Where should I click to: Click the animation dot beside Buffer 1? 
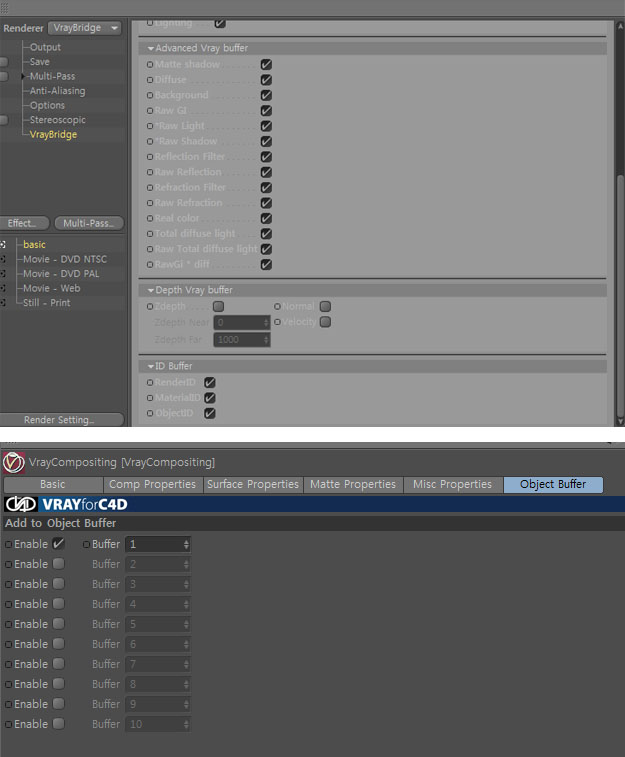(x=86, y=544)
